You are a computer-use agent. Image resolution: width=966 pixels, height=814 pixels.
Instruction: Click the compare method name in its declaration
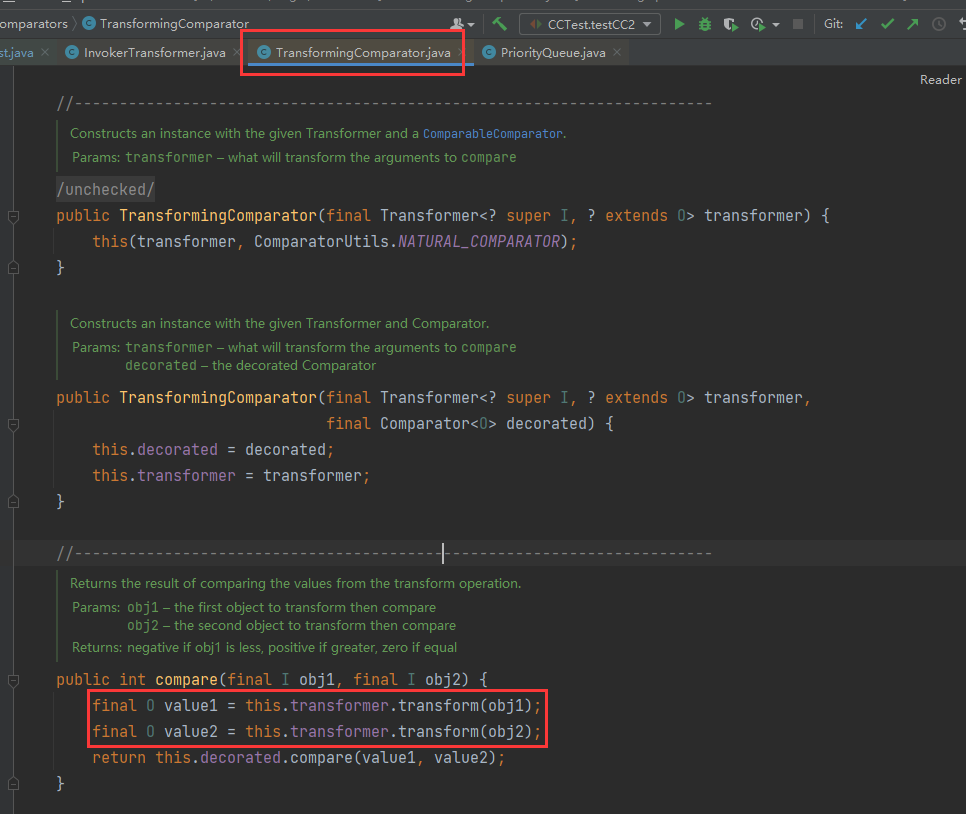coord(186,680)
